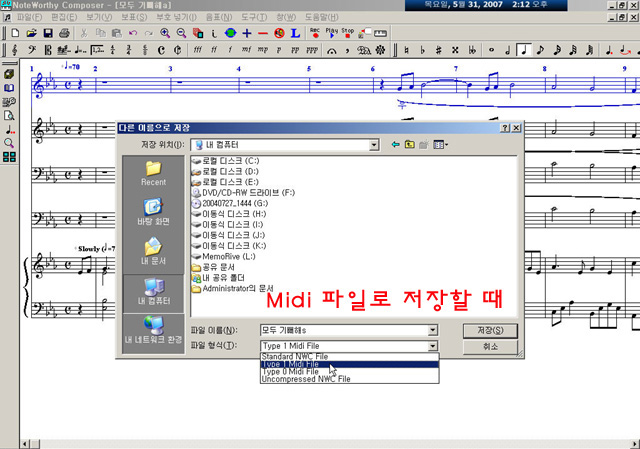Toggle the double flat accidental

click(472, 50)
